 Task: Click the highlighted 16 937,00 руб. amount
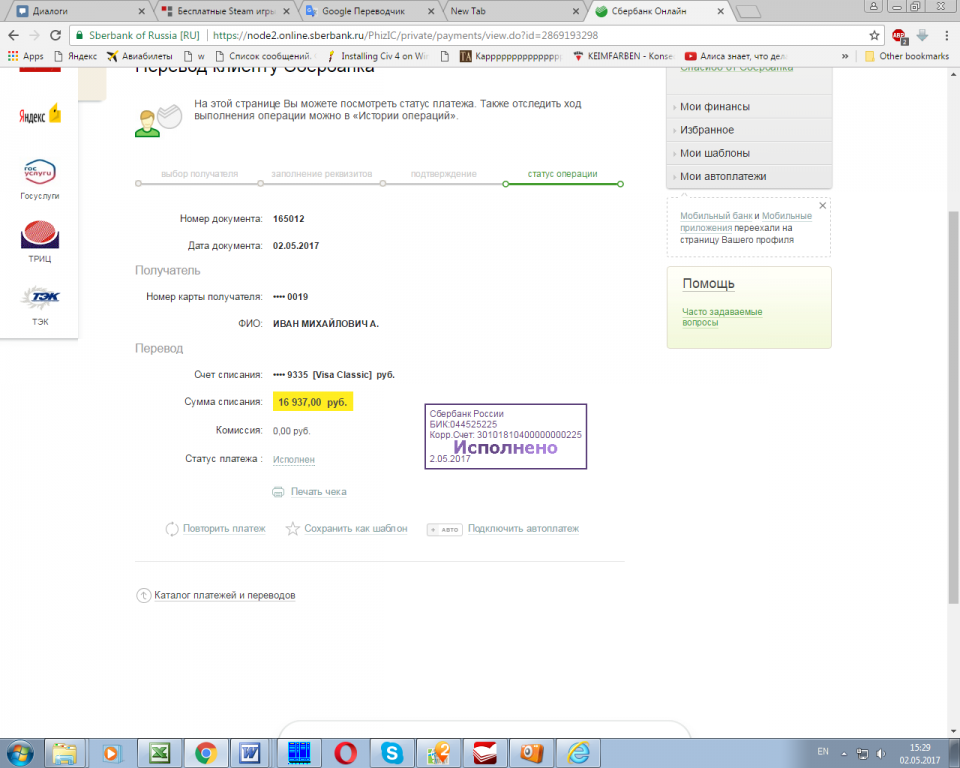point(312,402)
